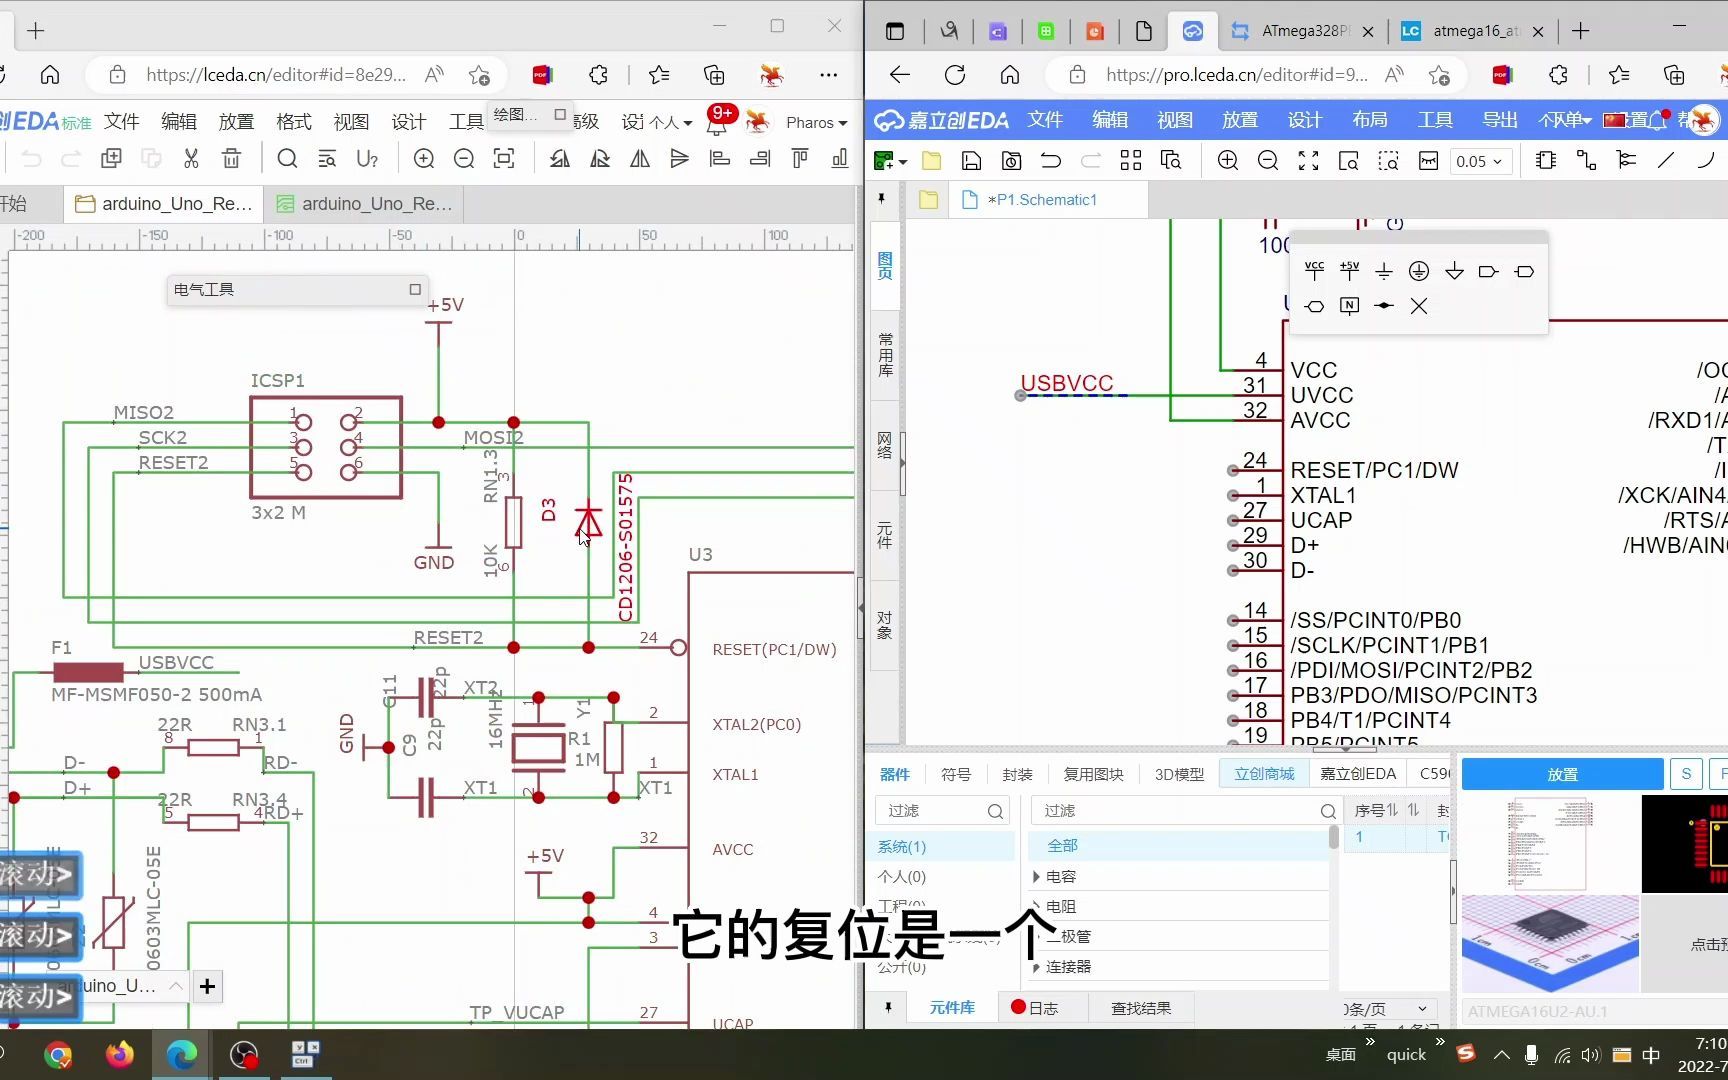Click align left icon in left editor toolbar
Image resolution: width=1728 pixels, height=1080 pixels.
point(719,158)
